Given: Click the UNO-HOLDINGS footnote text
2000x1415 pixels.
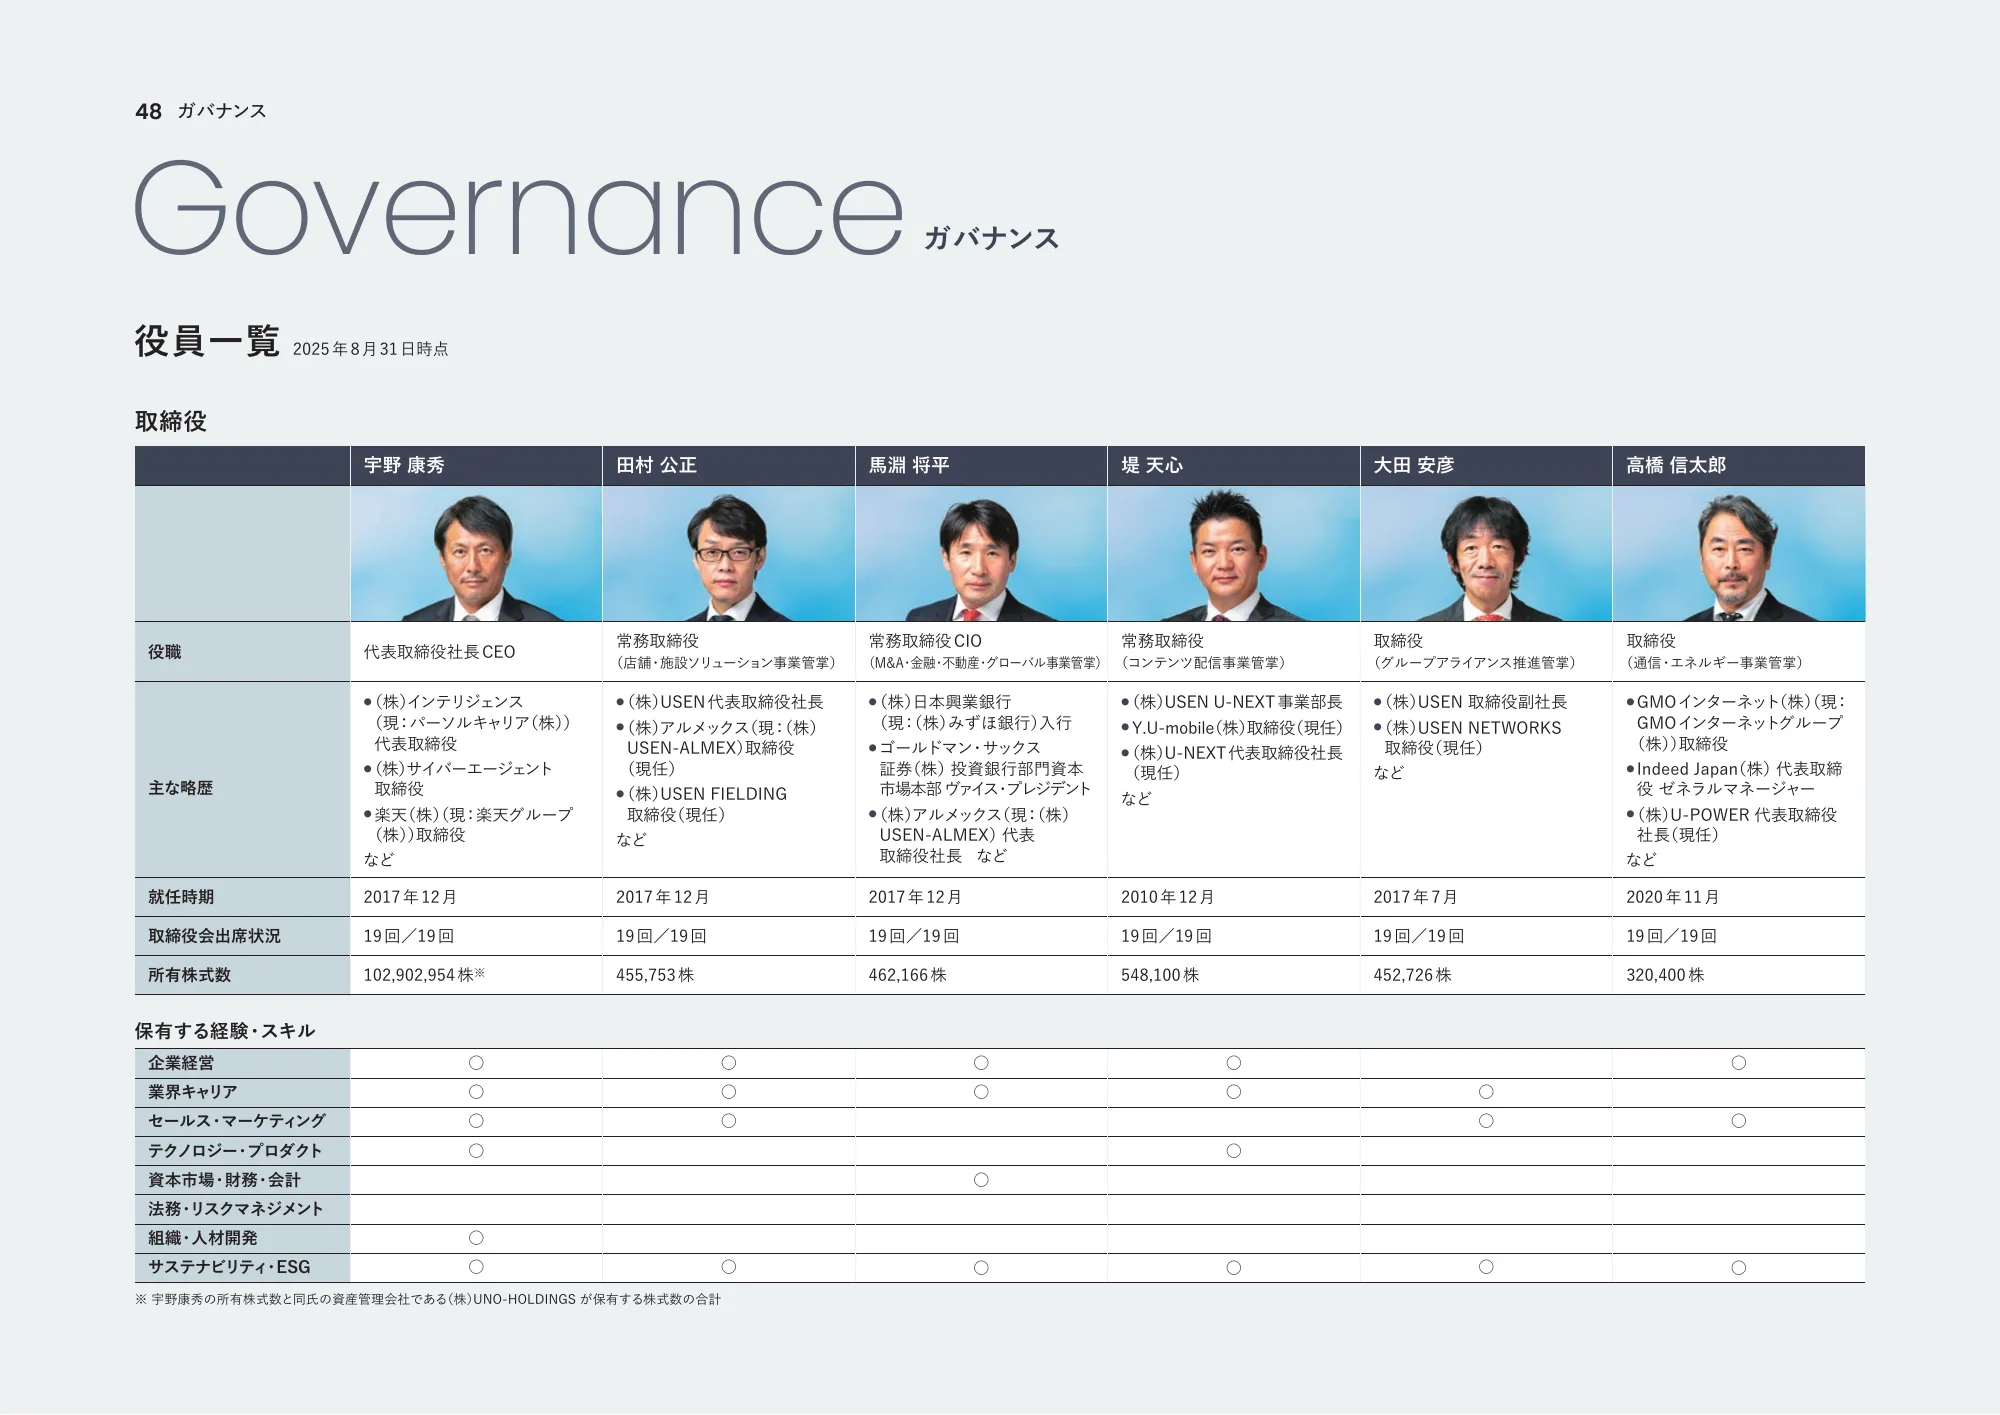Looking at the screenshot, I should [x=428, y=1300].
